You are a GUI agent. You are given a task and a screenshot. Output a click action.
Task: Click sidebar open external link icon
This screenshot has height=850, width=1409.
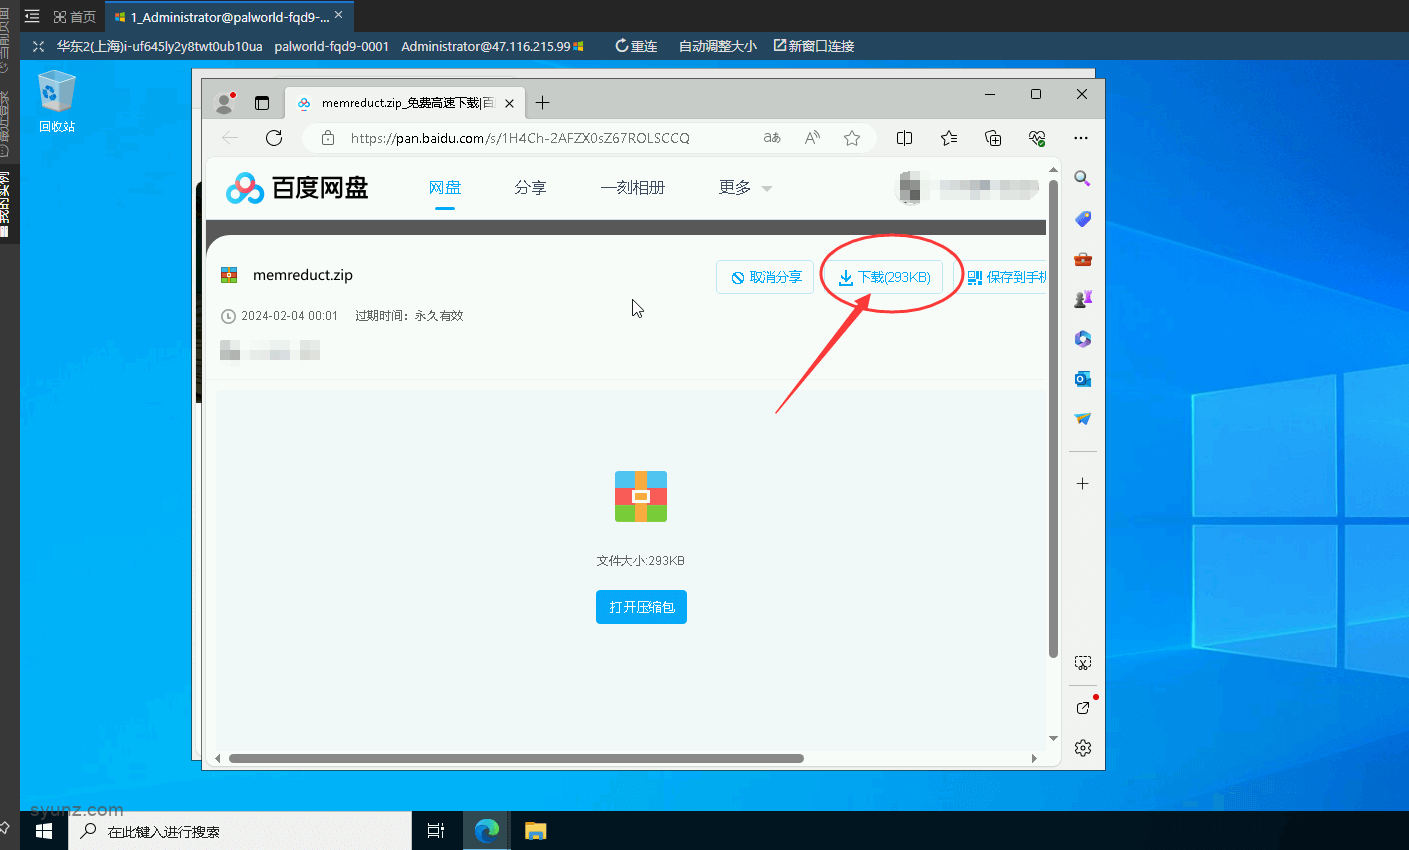pyautogui.click(x=1082, y=707)
